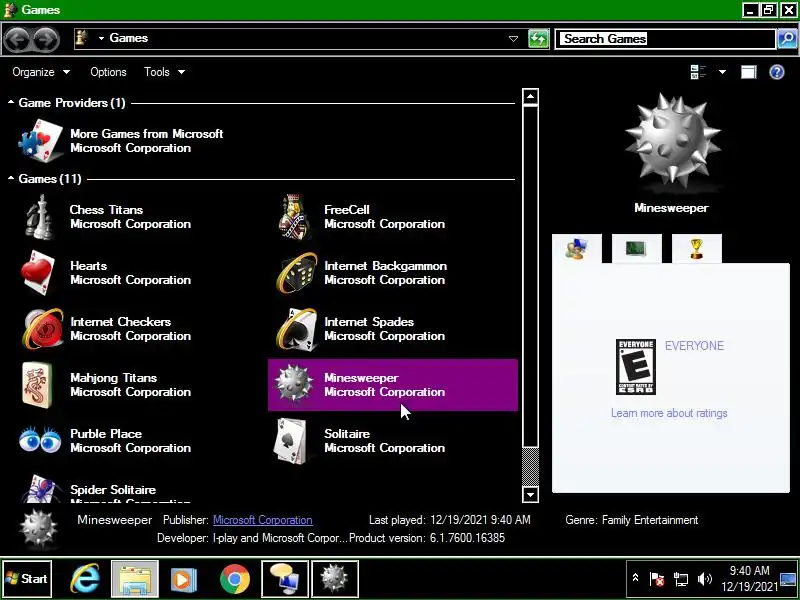
Task: Collapse the Games (11) group
Action: [x=11, y=179]
